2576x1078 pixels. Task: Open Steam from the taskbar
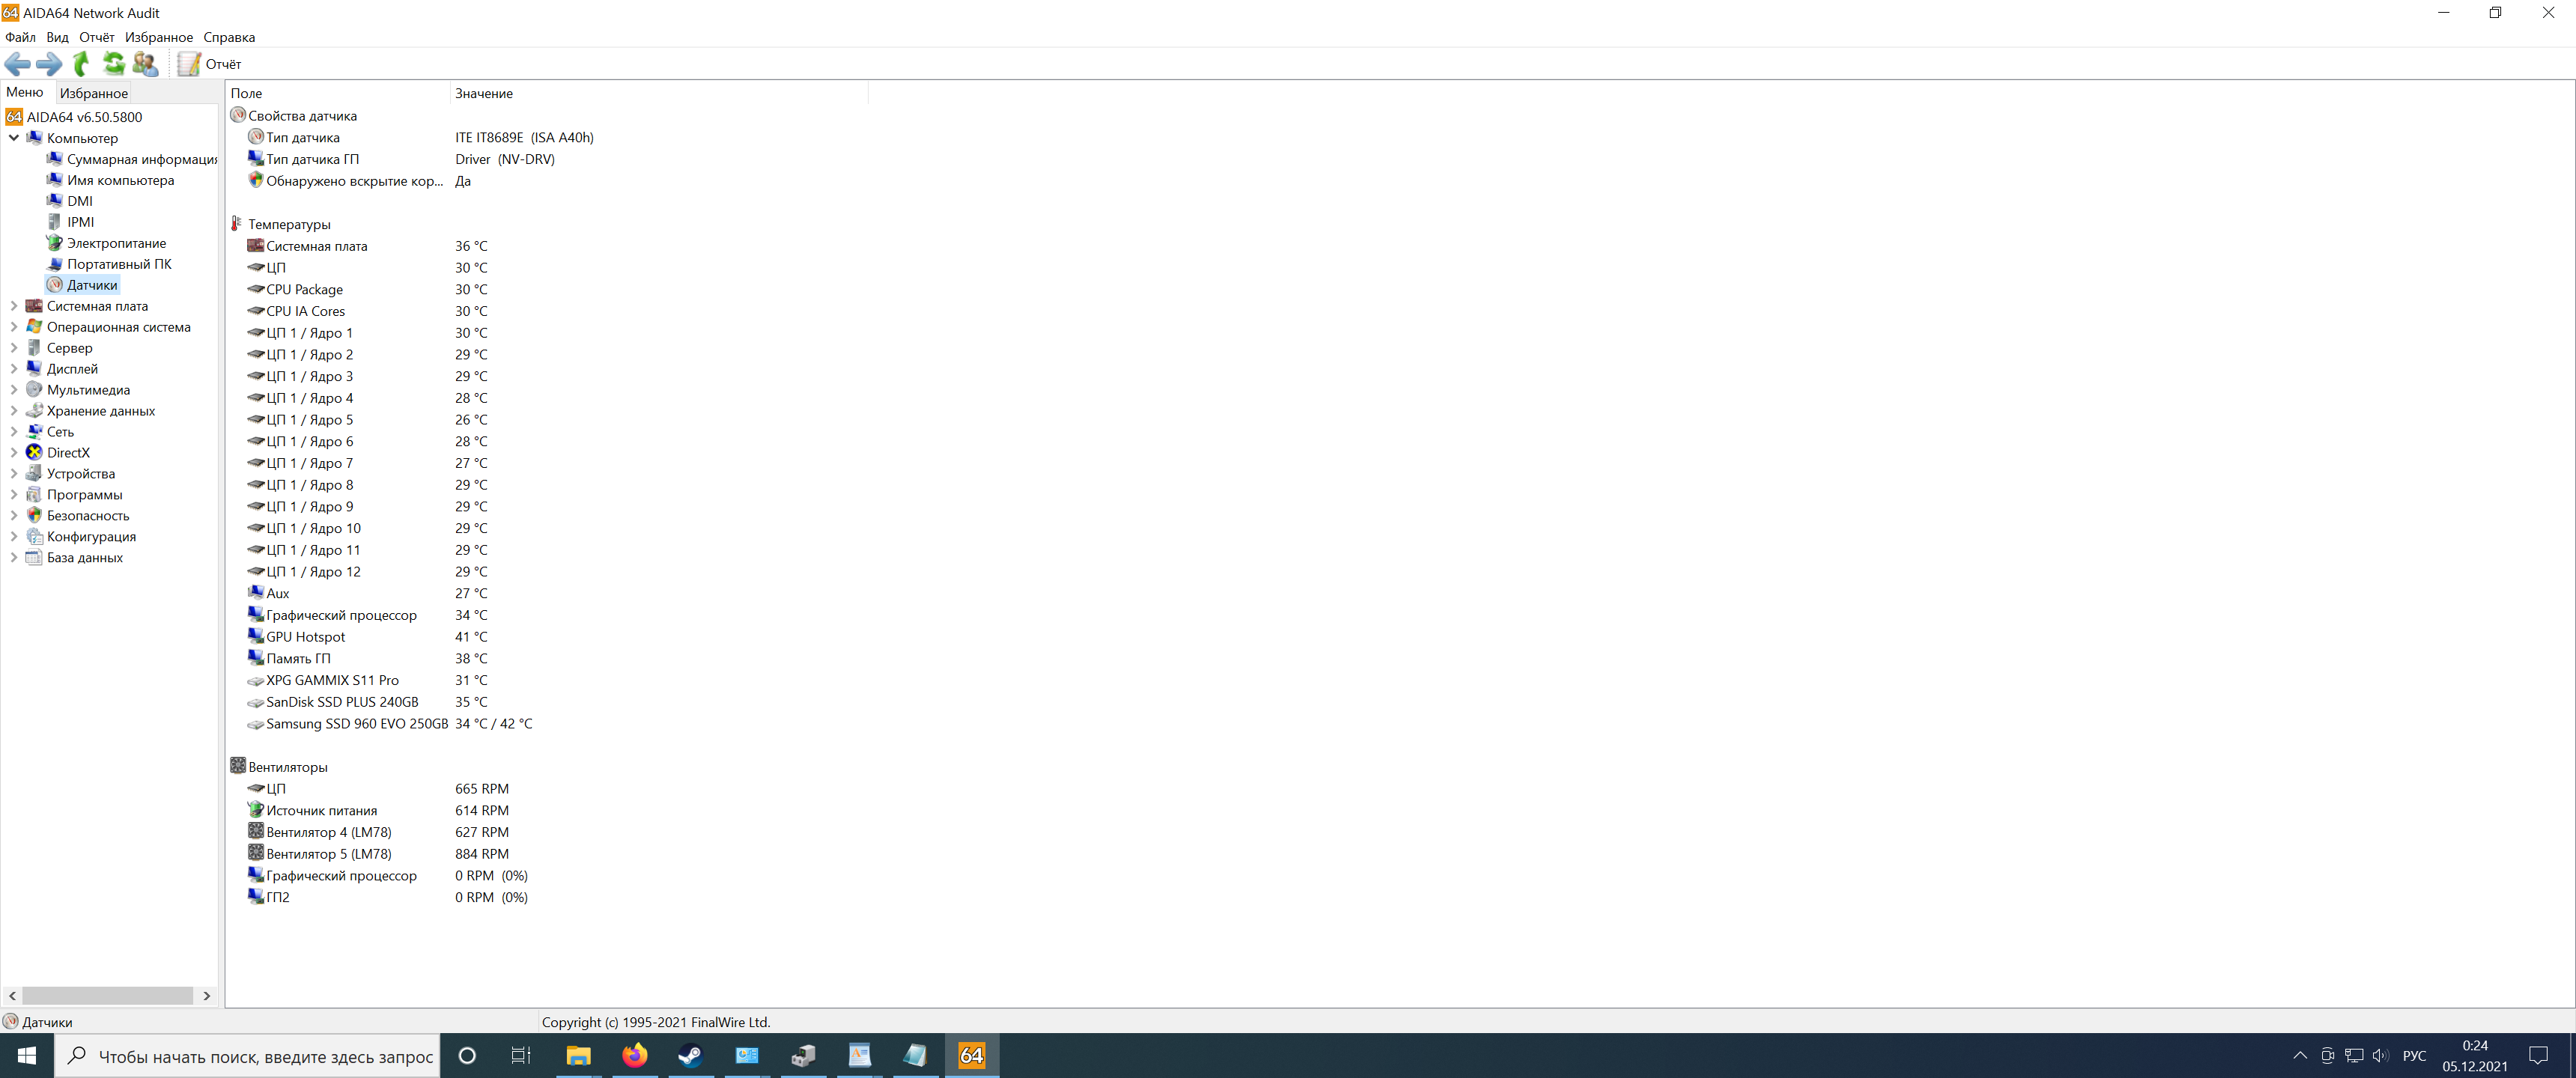tap(690, 1055)
